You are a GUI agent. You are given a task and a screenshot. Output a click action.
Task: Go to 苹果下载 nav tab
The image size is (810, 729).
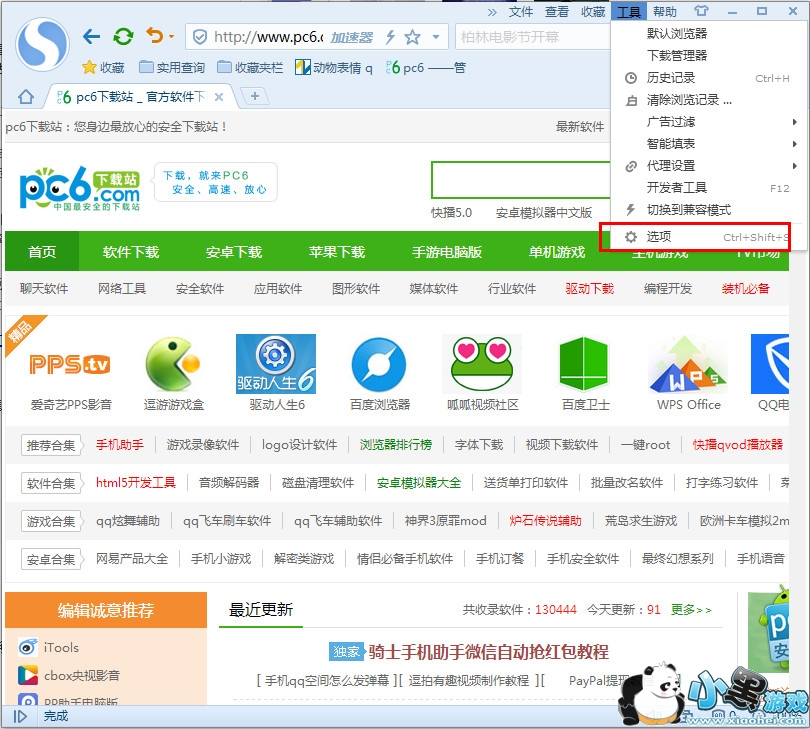pyautogui.click(x=337, y=252)
